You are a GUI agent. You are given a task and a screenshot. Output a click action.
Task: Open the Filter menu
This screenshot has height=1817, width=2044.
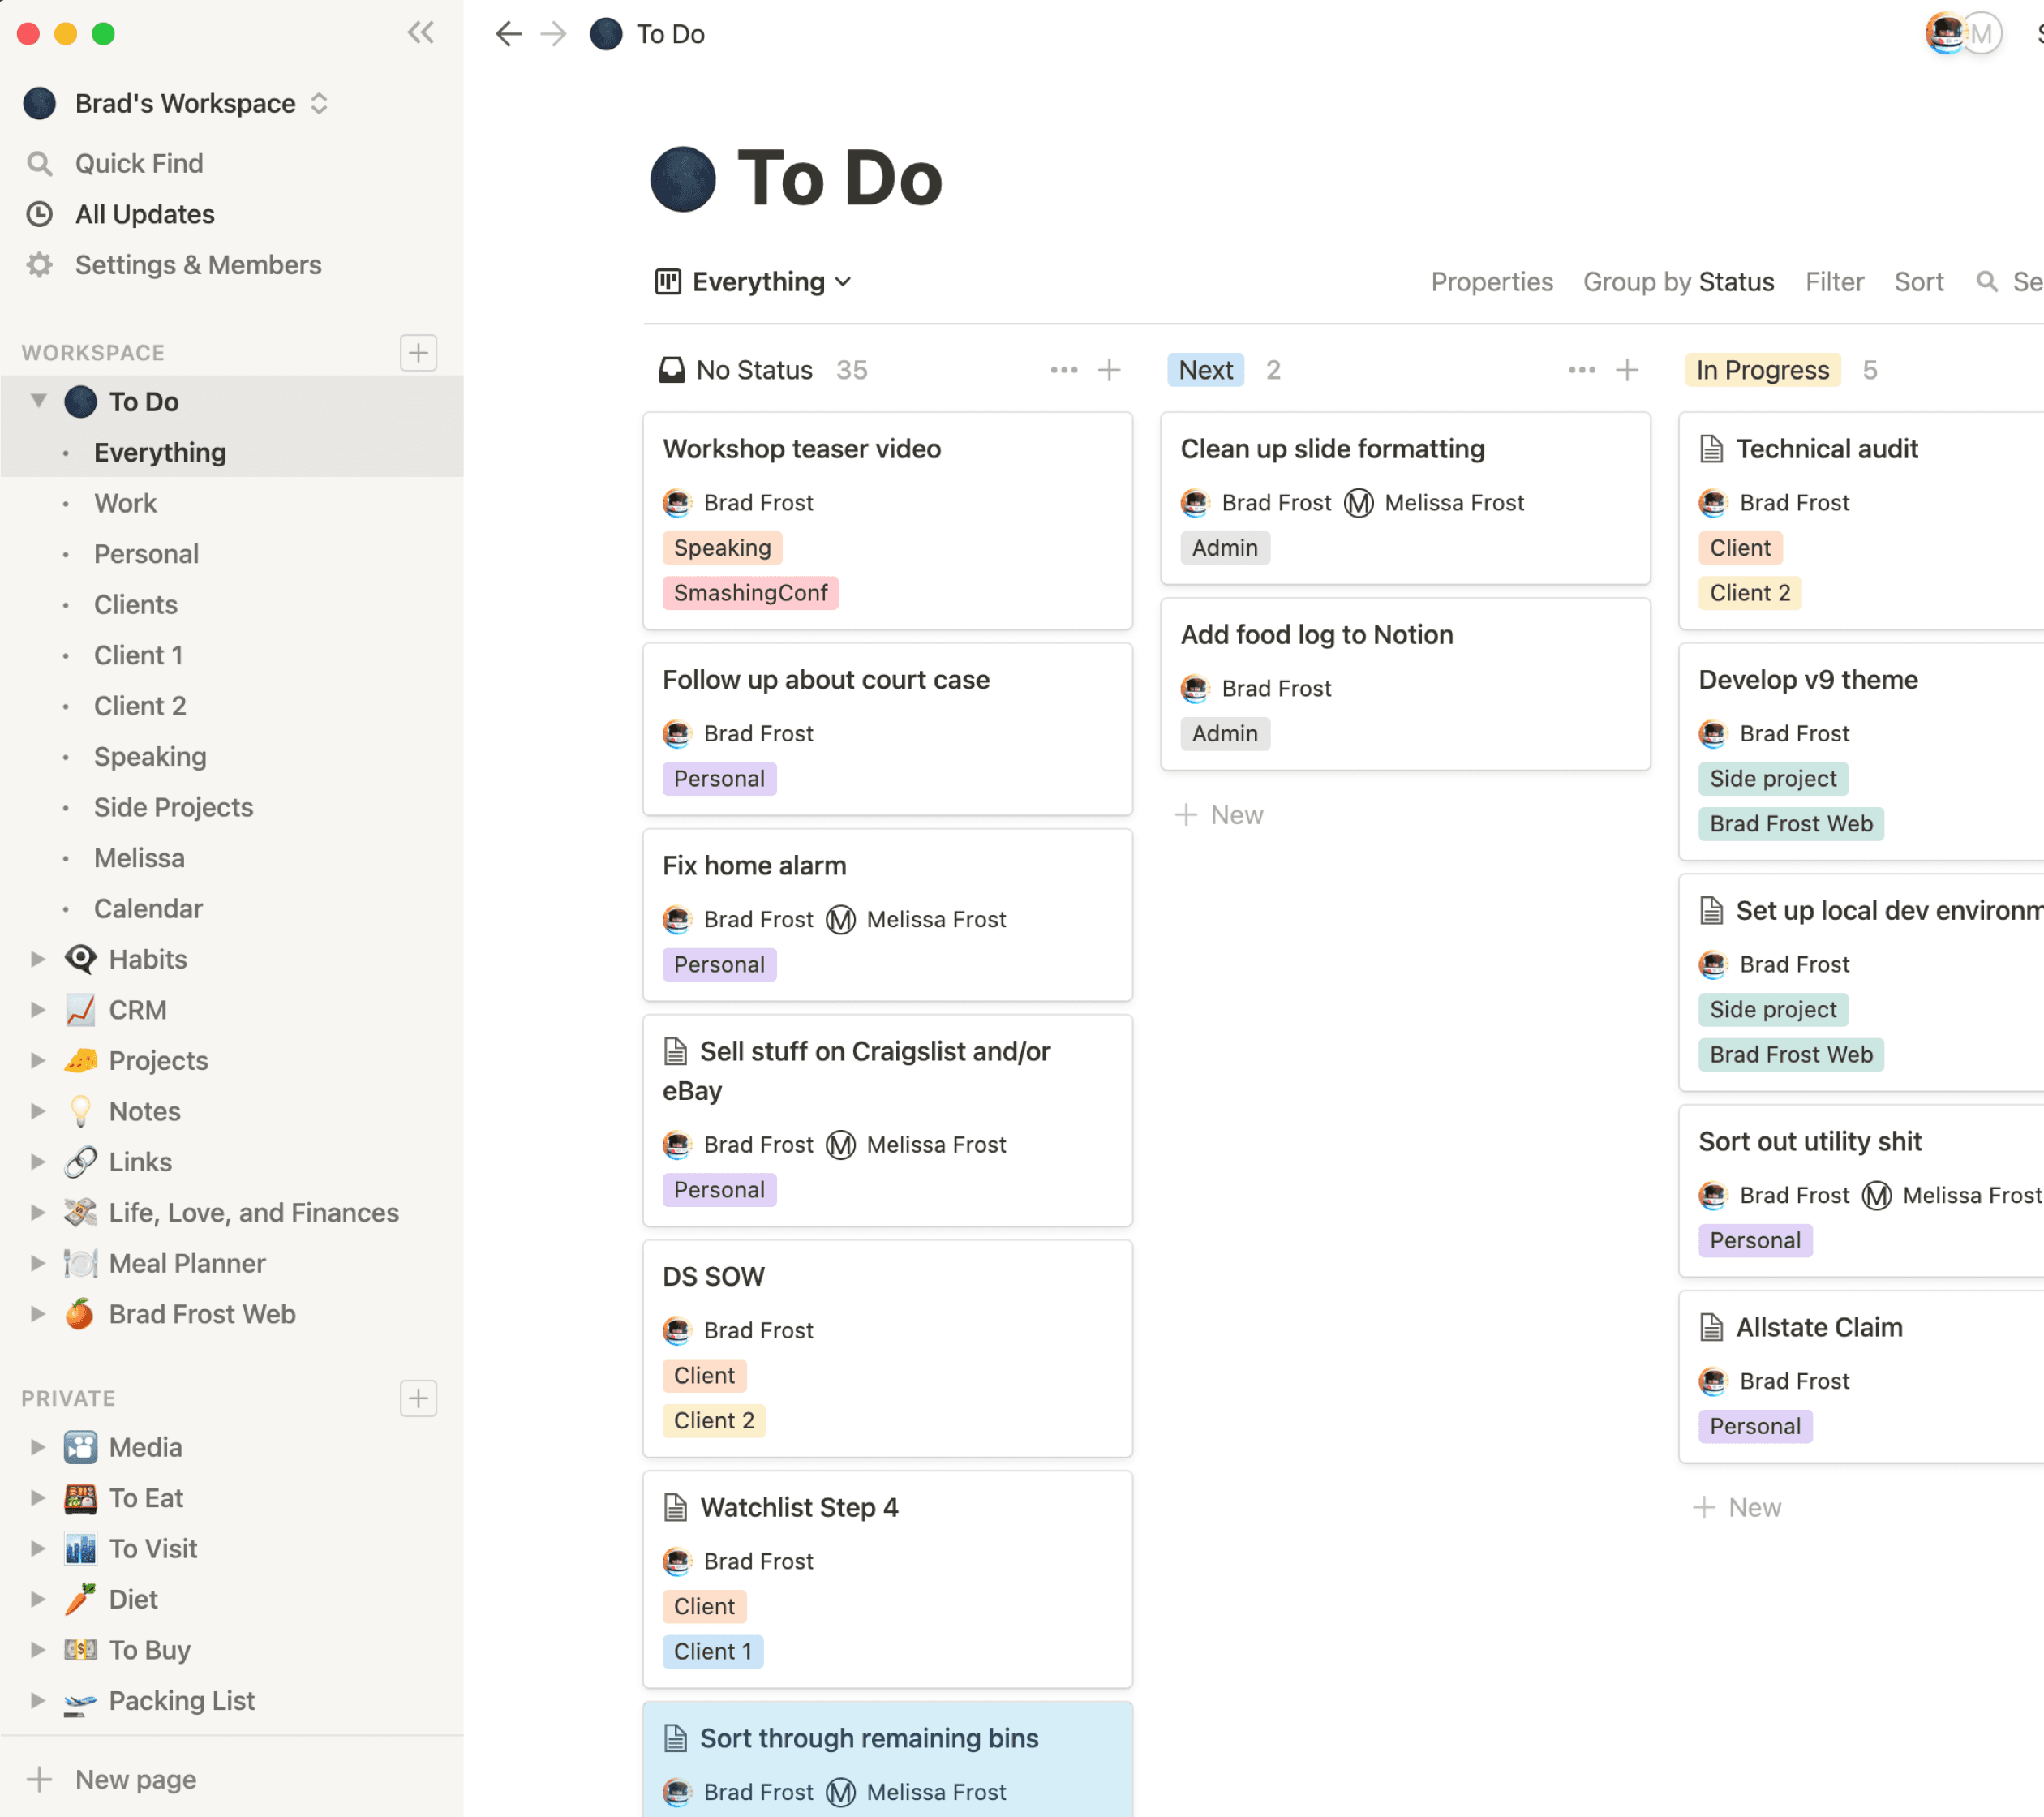1834,282
